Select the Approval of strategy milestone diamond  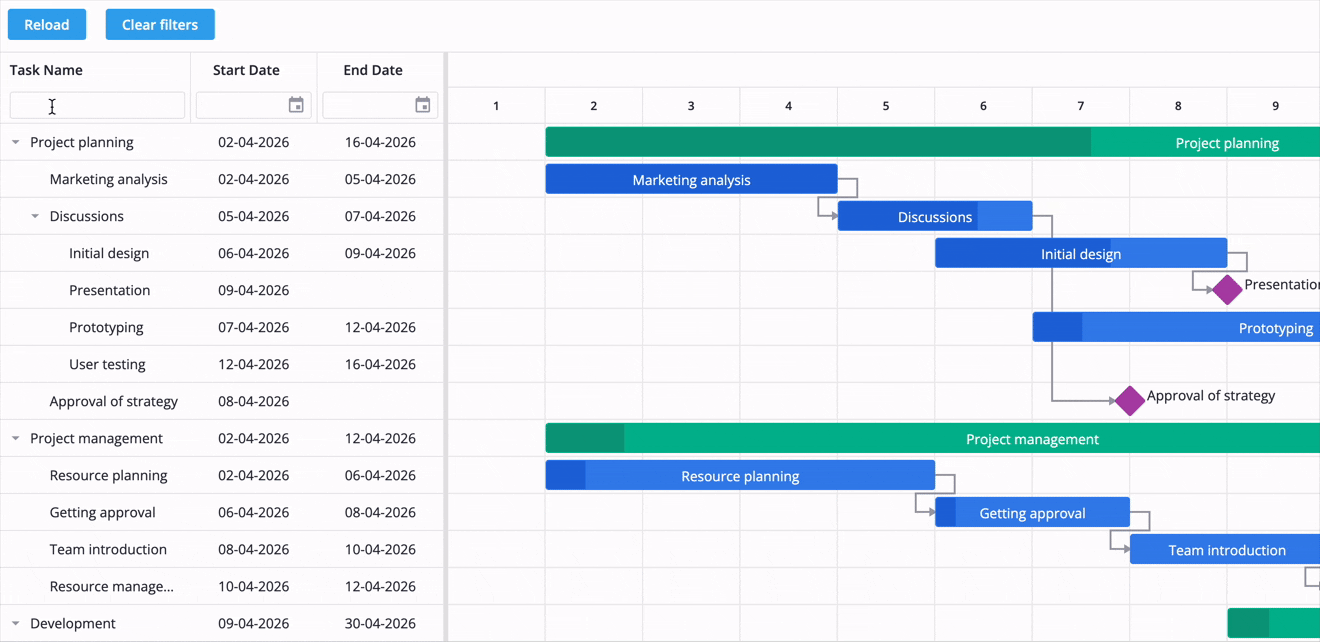[x=1129, y=400]
